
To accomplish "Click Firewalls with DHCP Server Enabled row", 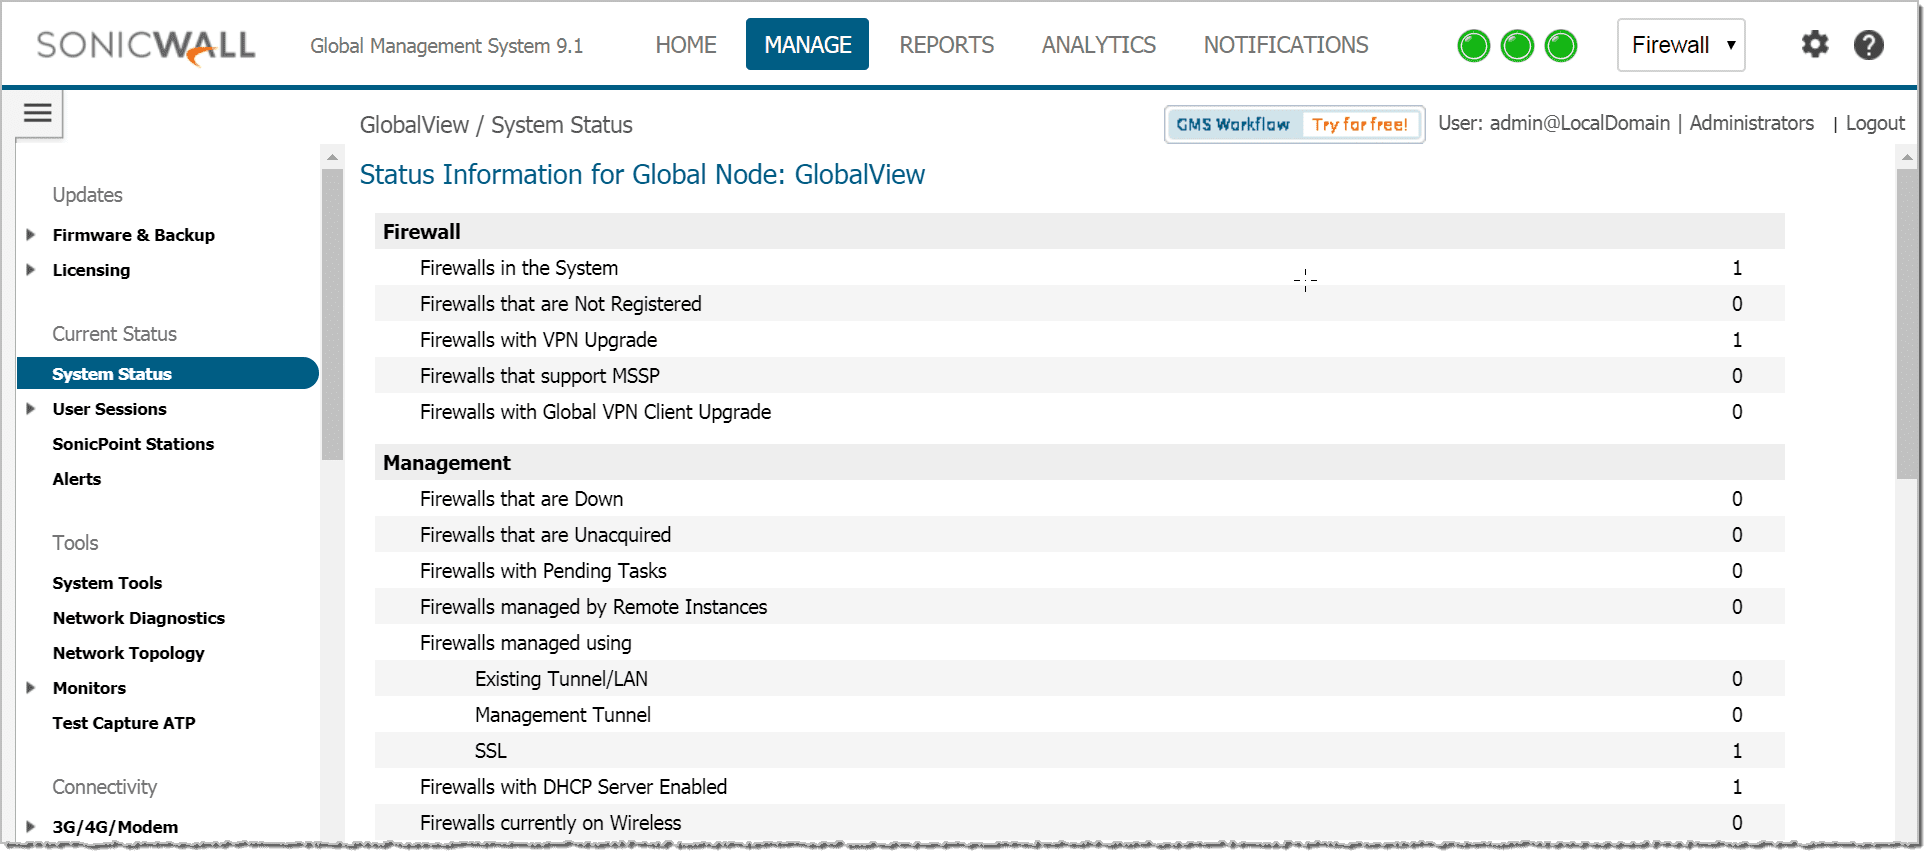I will tap(1079, 787).
